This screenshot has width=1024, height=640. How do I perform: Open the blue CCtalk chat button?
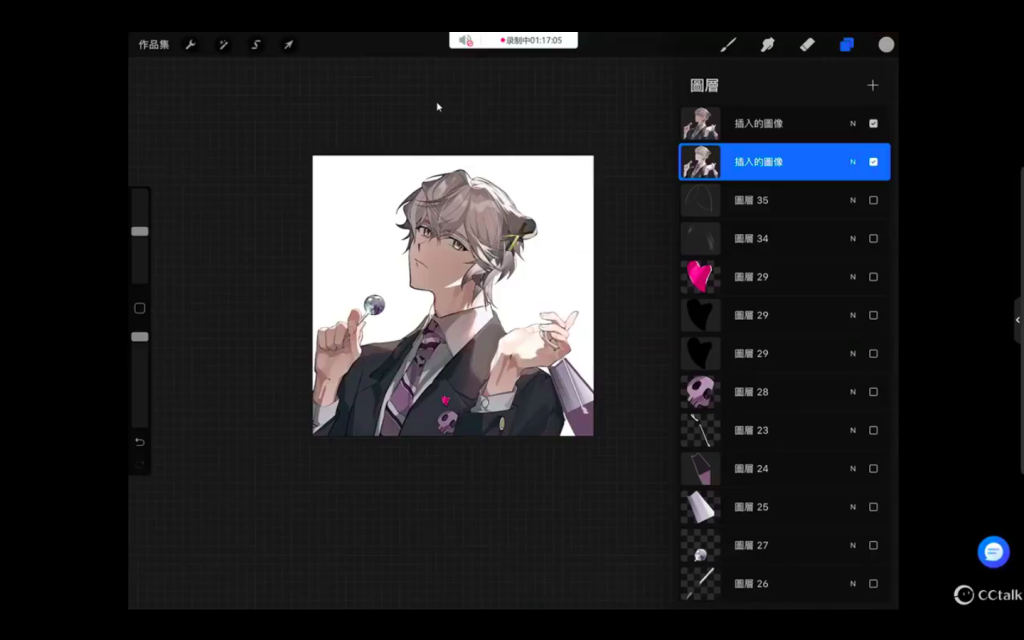point(993,551)
